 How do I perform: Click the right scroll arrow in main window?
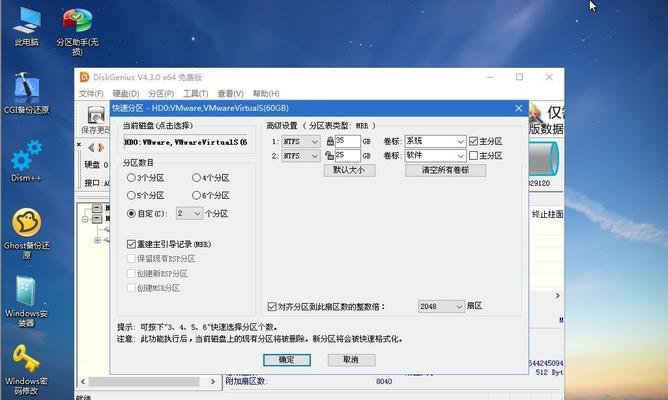557,295
